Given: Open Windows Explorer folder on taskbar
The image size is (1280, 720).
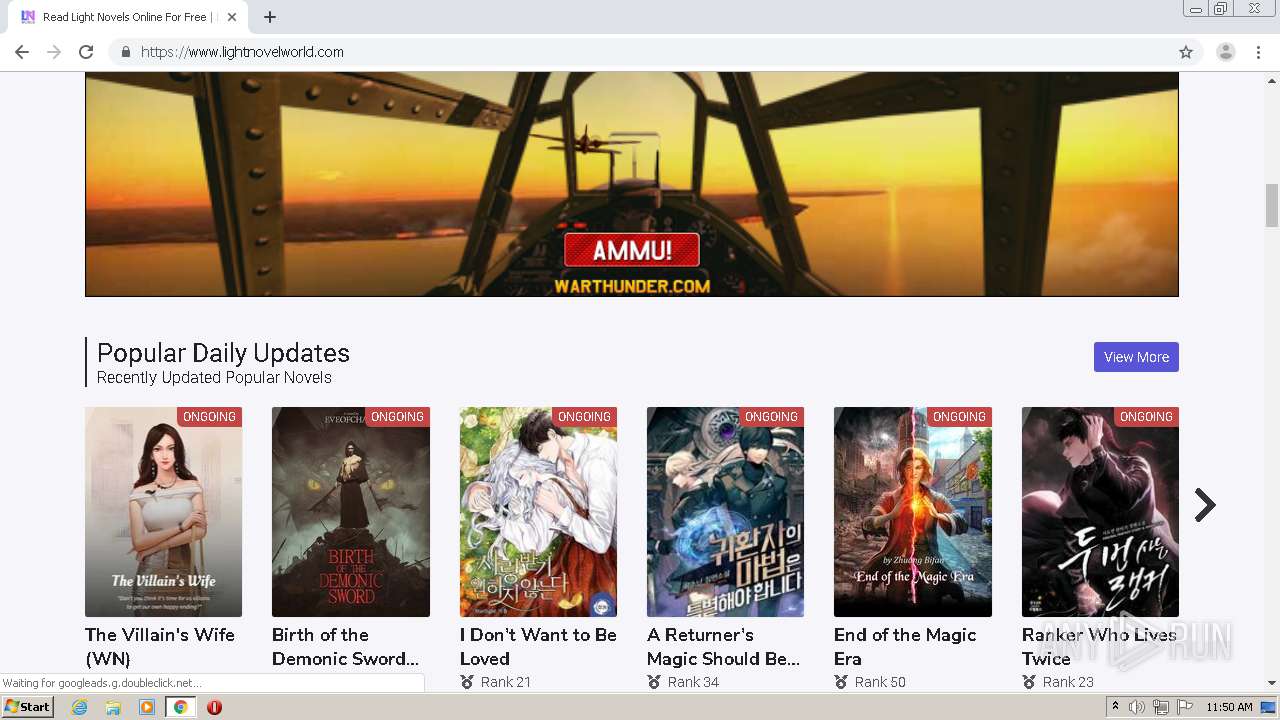Looking at the screenshot, I should (x=113, y=707).
